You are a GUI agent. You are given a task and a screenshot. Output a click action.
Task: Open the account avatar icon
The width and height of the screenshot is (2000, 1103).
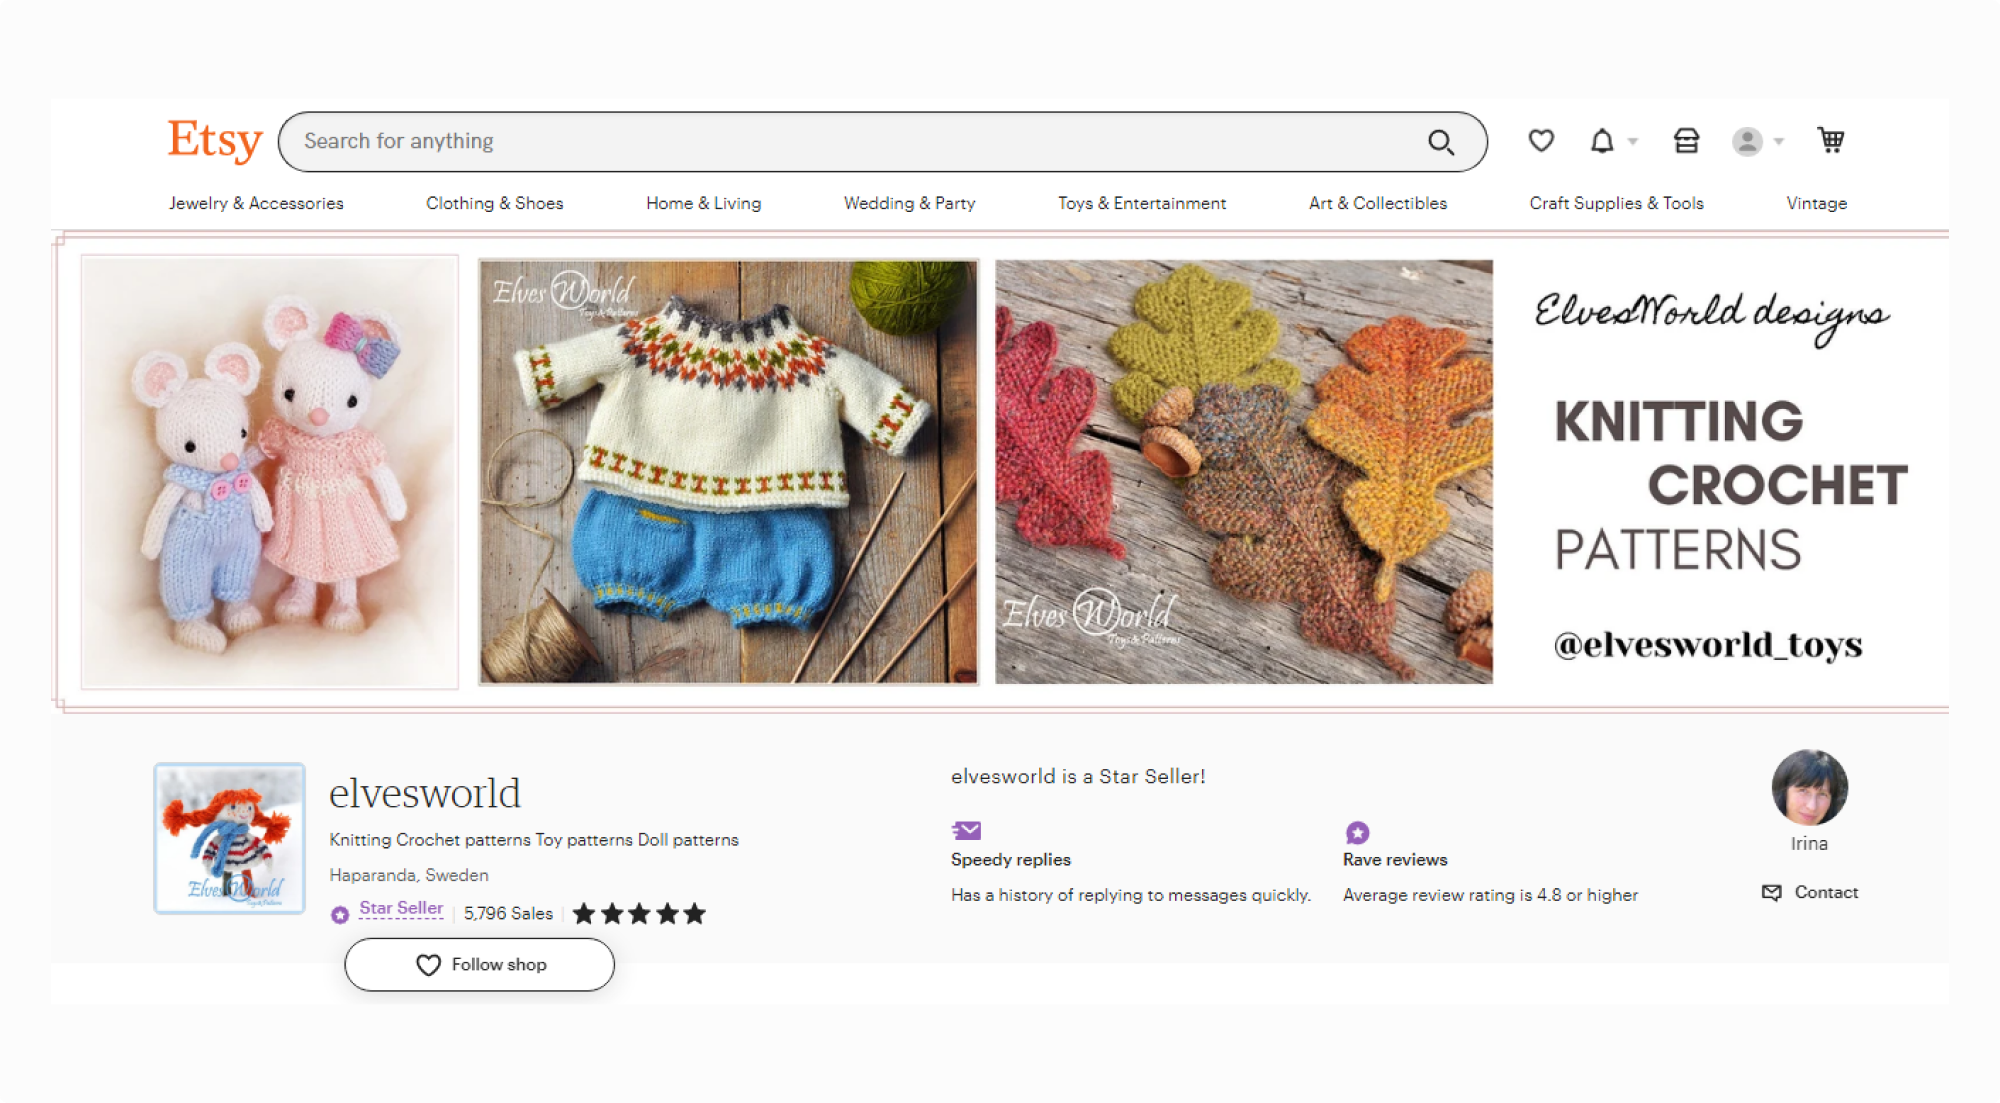[x=1747, y=141]
